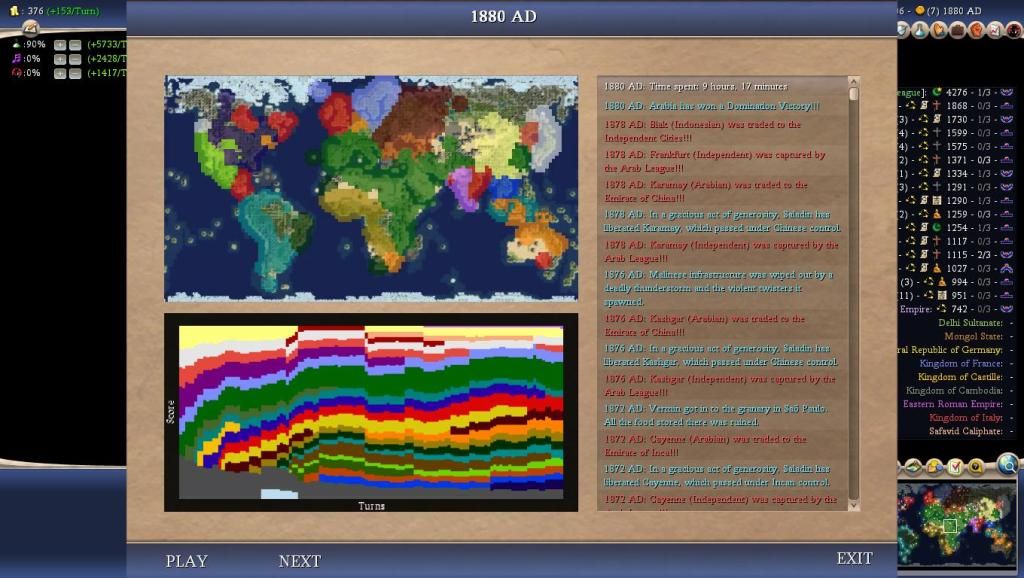
Task: Click the gold treasury coin icon
Action: point(14,10)
